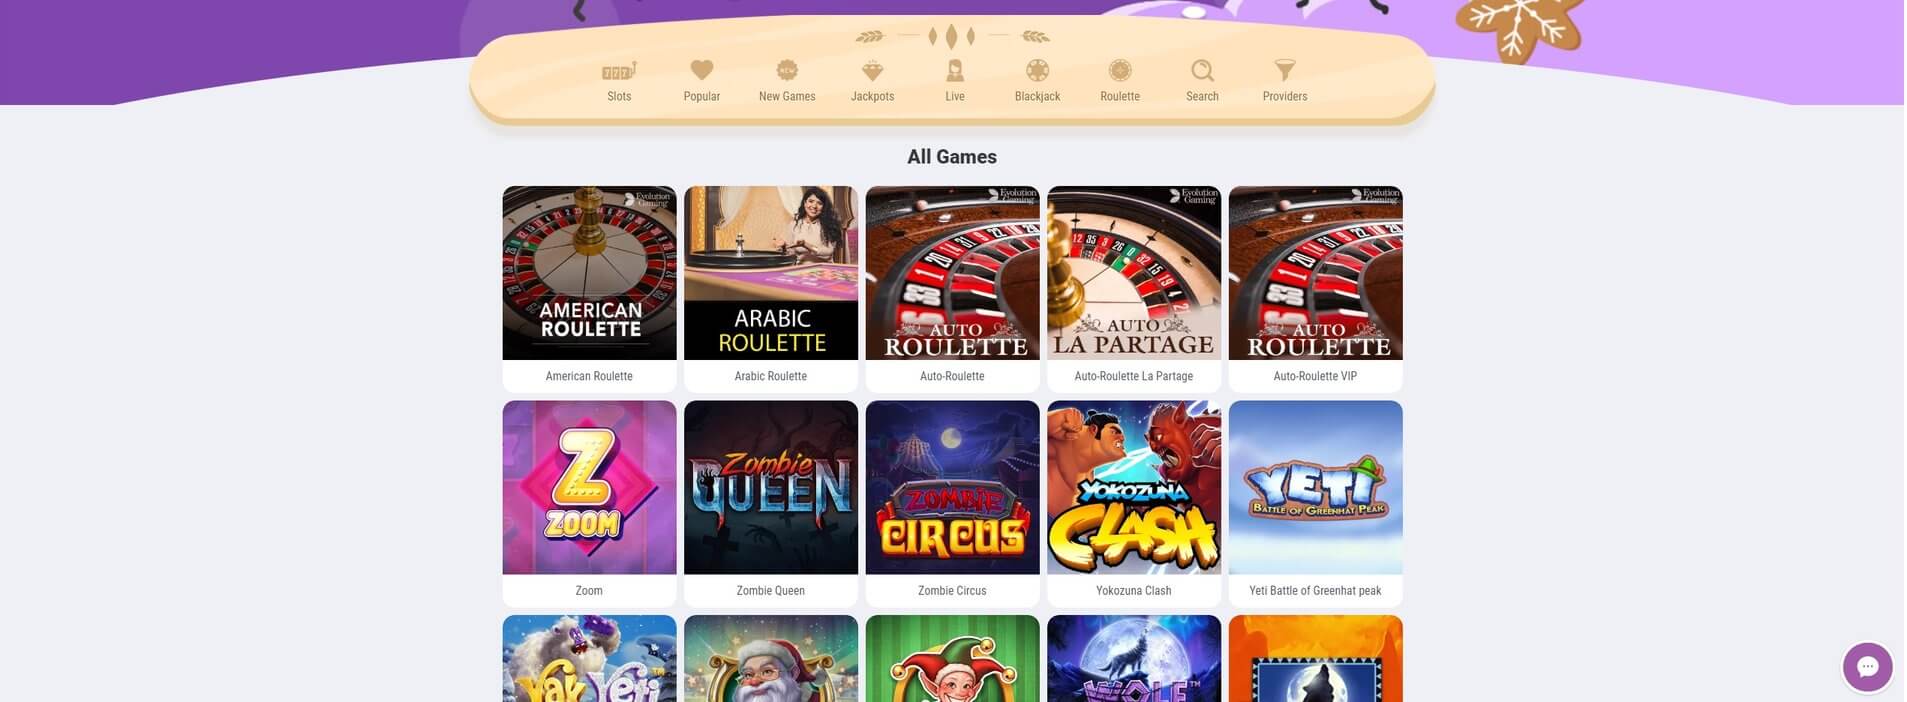The image size is (1907, 702).
Task: Open the live chat bubble button
Action: [1867, 667]
